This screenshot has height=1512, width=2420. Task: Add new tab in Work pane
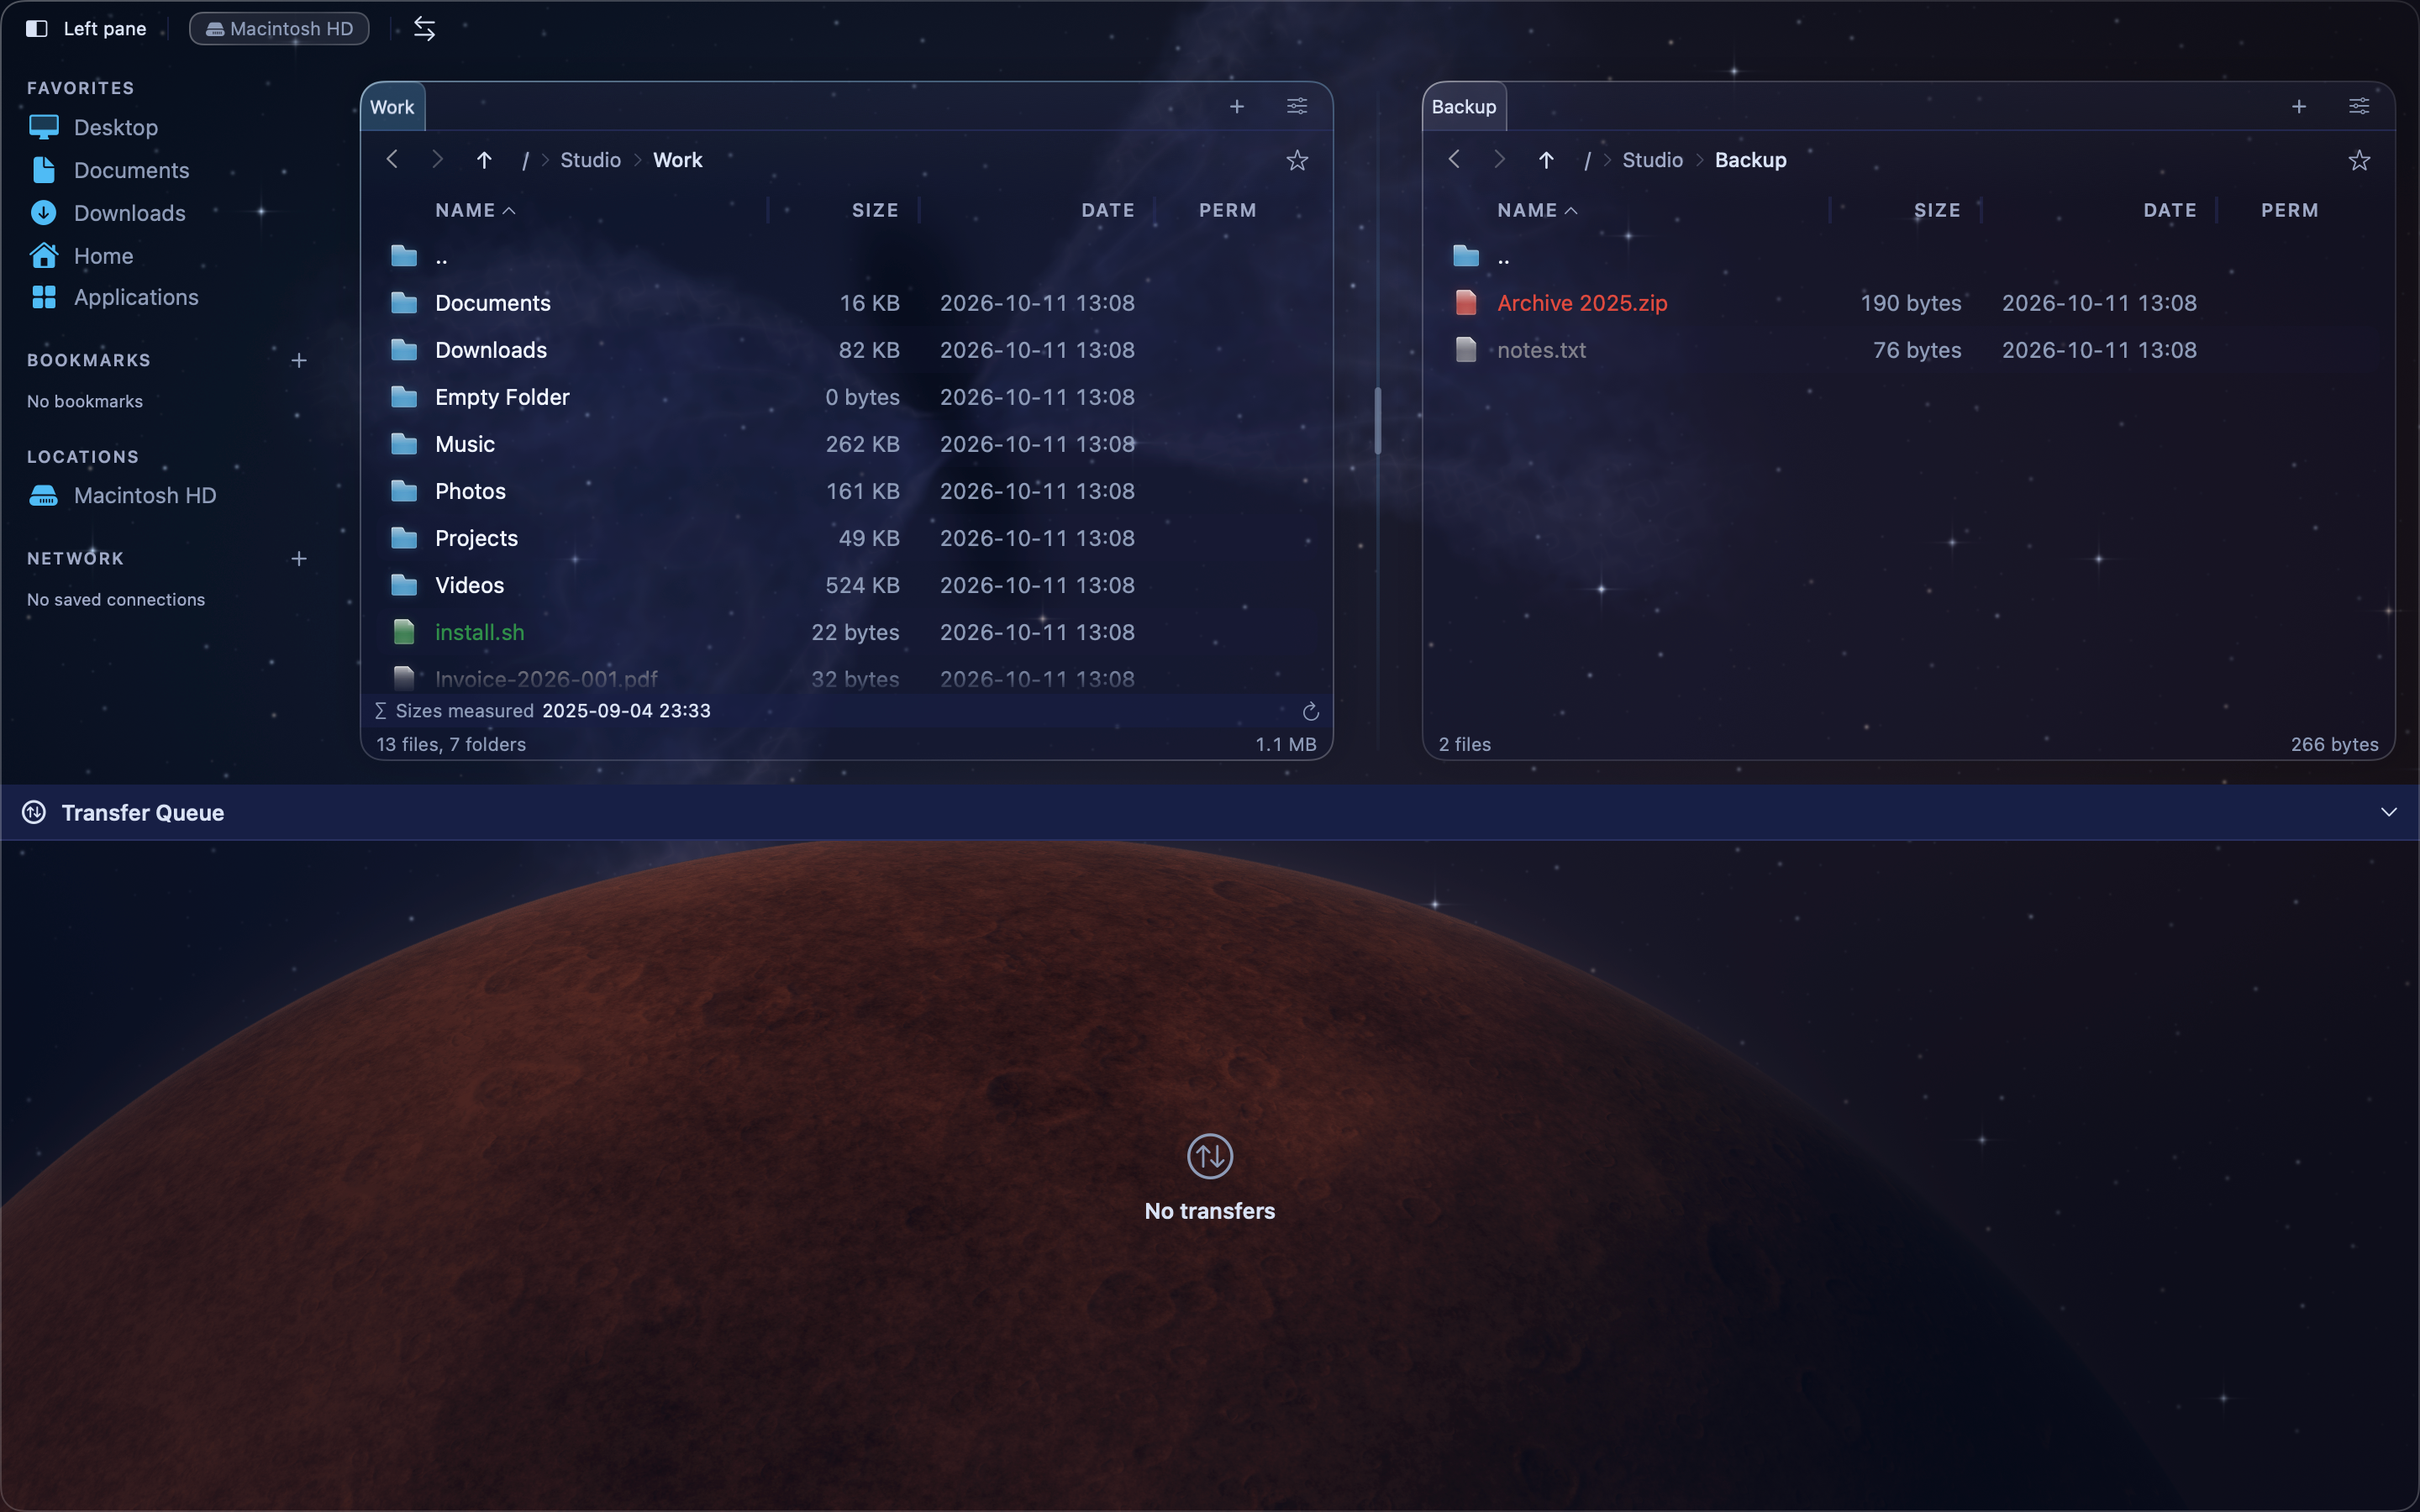(1237, 106)
